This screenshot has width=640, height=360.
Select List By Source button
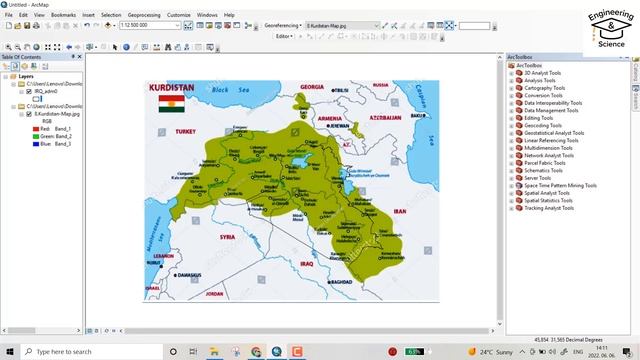(x=15, y=66)
